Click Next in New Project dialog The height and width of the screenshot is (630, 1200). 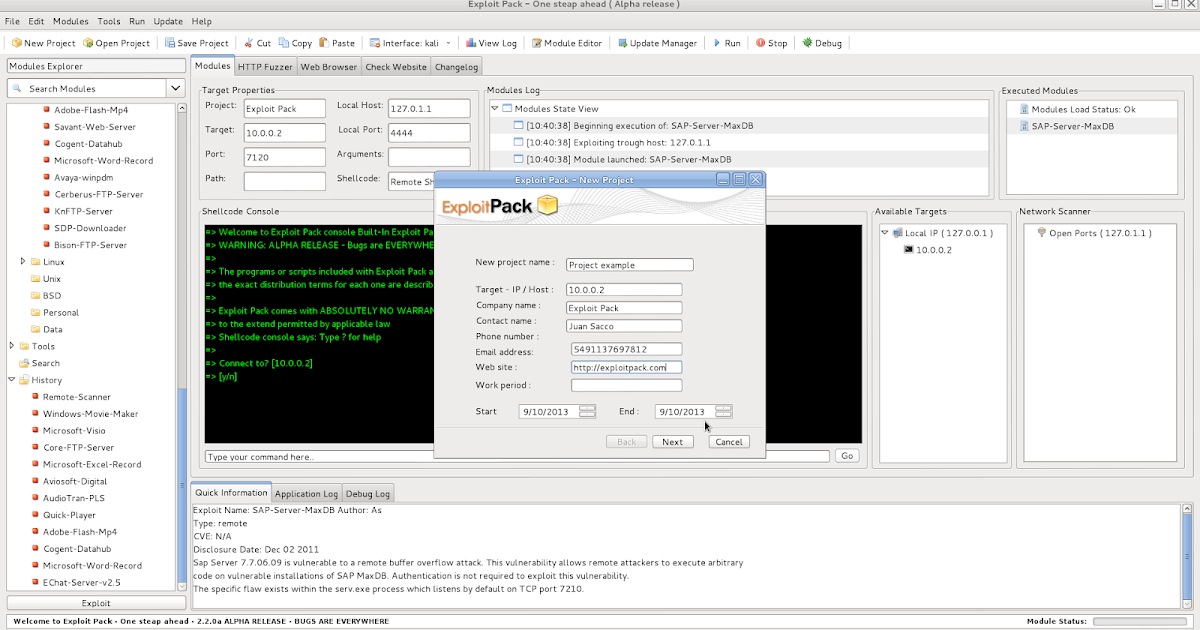(673, 442)
